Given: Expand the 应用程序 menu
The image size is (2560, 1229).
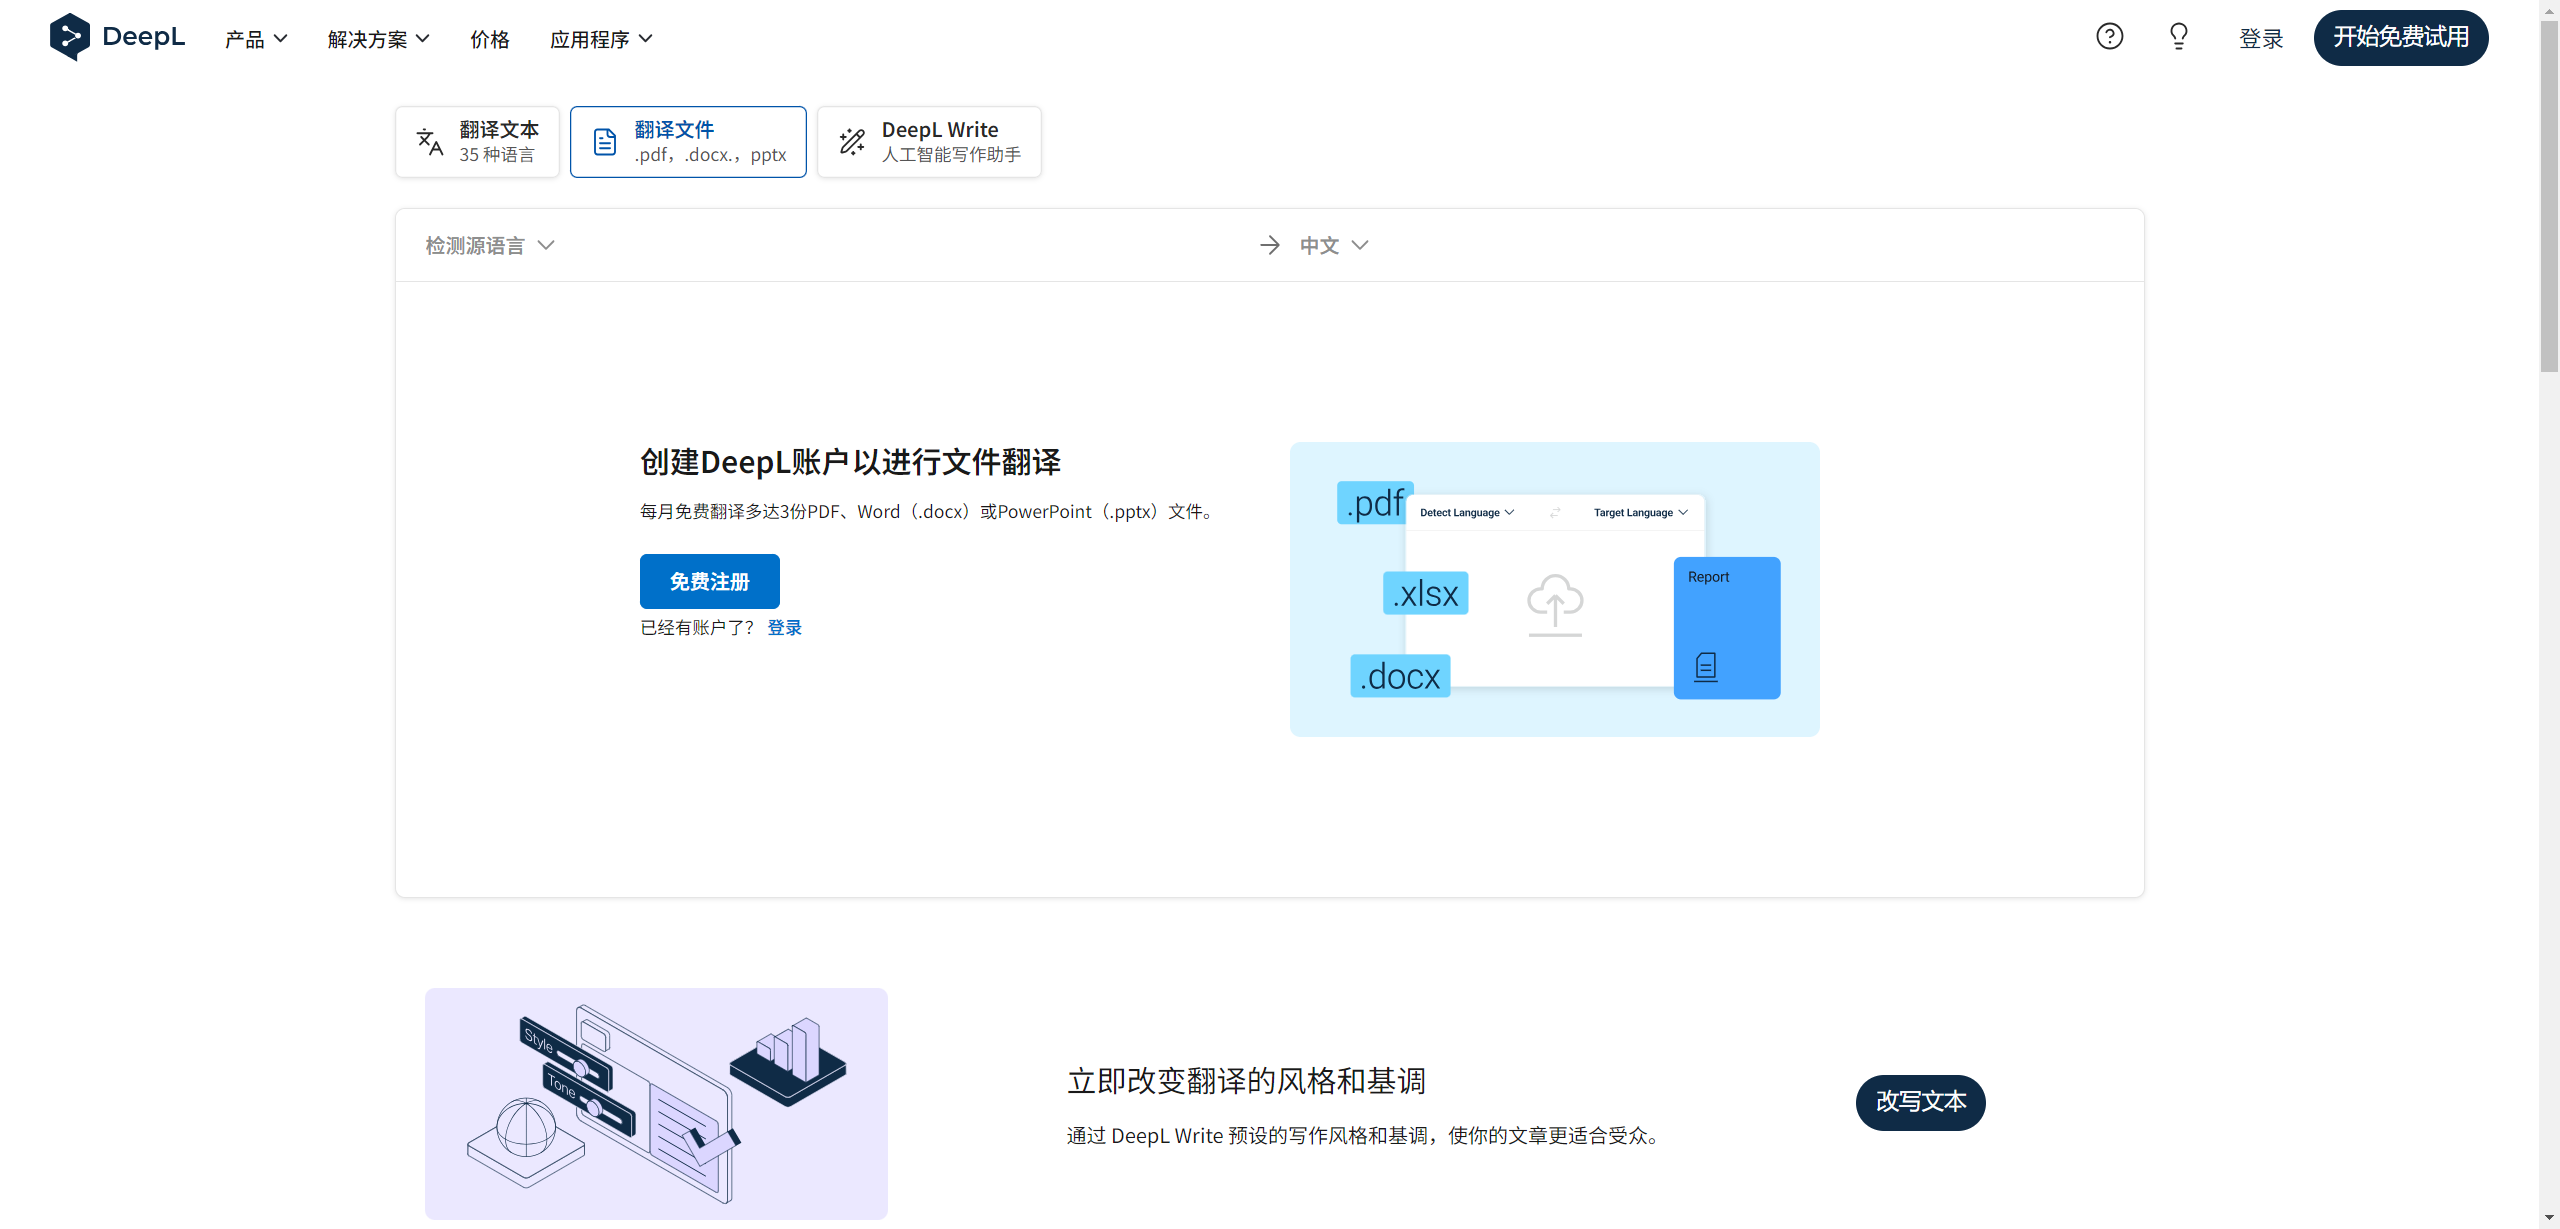Looking at the screenshot, I should tap(601, 39).
